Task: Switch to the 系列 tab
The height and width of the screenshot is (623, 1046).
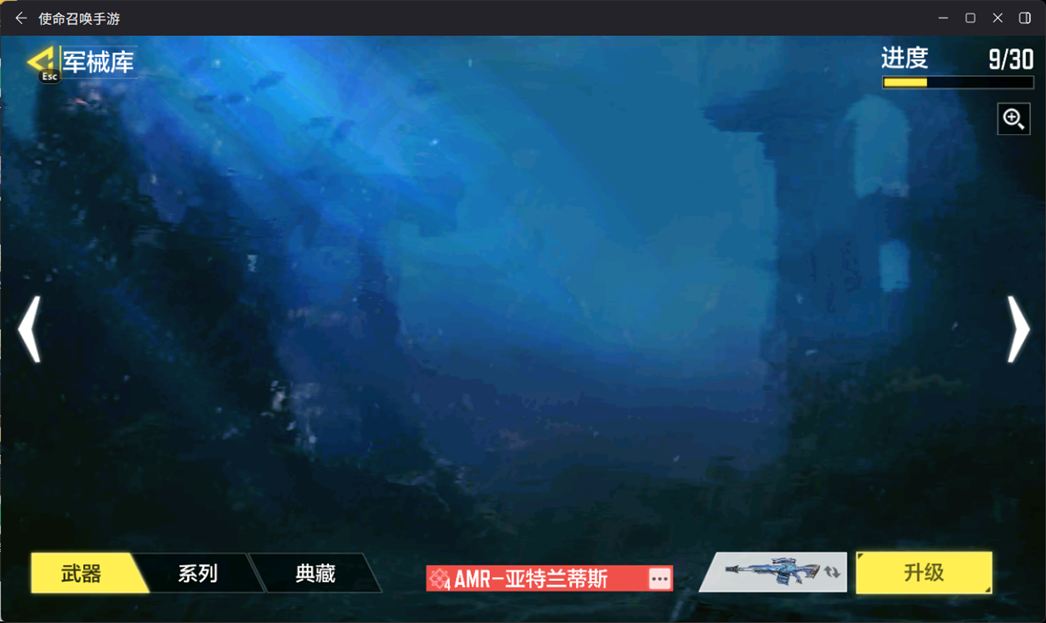Action: click(197, 573)
